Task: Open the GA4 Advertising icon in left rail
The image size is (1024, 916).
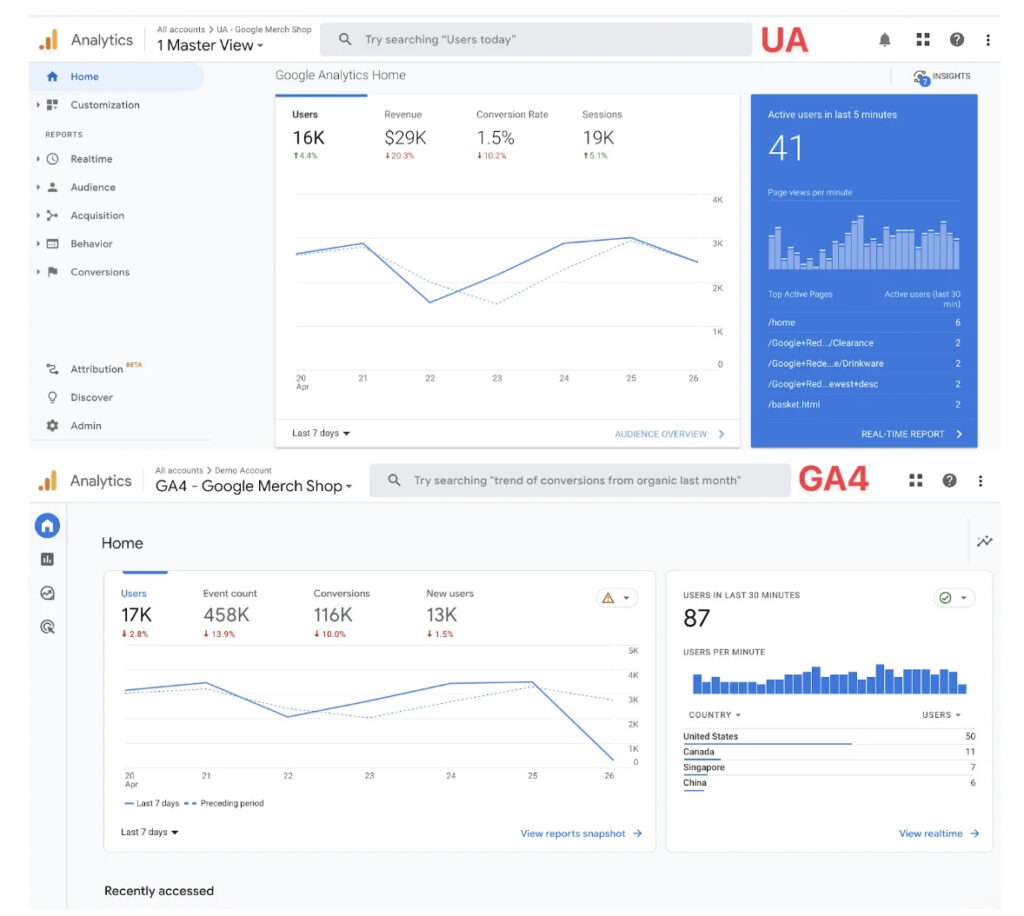Action: click(x=47, y=627)
